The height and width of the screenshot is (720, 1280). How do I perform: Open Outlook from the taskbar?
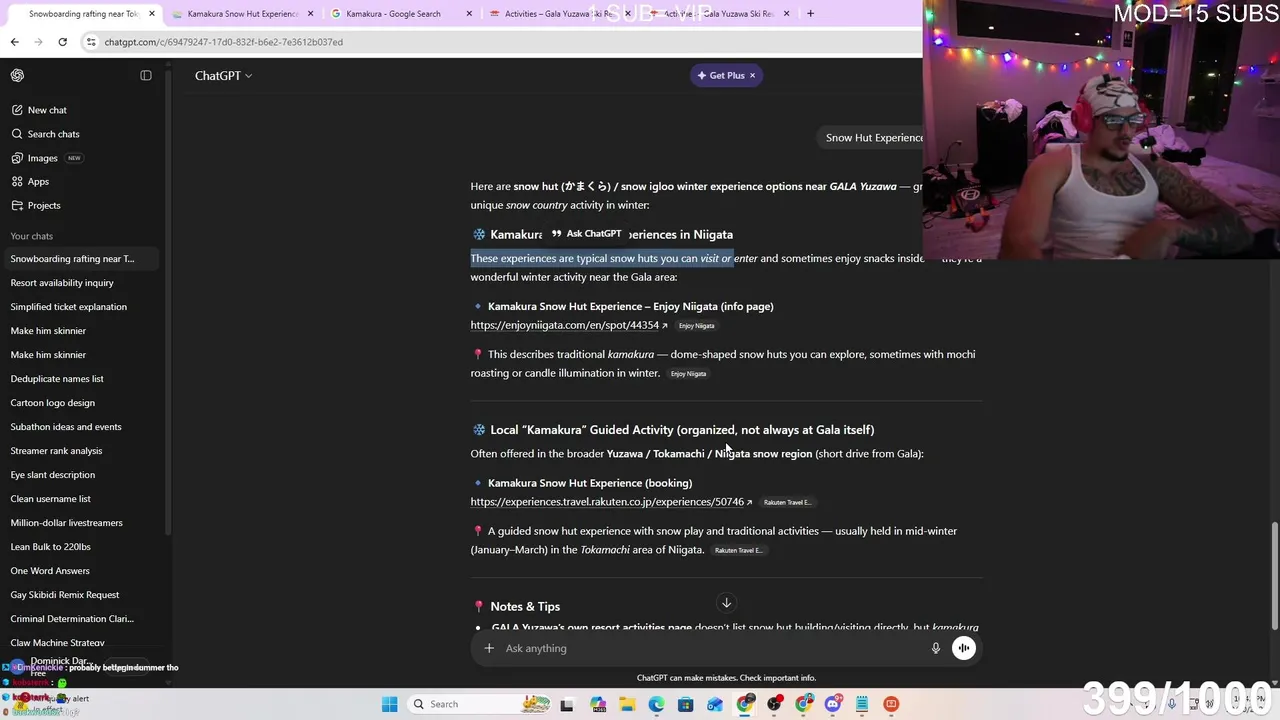pyautogui.click(x=715, y=704)
